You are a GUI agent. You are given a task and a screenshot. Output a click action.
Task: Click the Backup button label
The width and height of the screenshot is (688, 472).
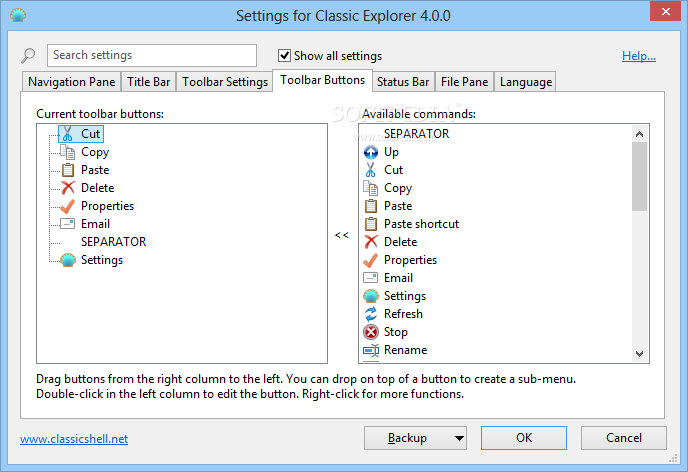[407, 438]
